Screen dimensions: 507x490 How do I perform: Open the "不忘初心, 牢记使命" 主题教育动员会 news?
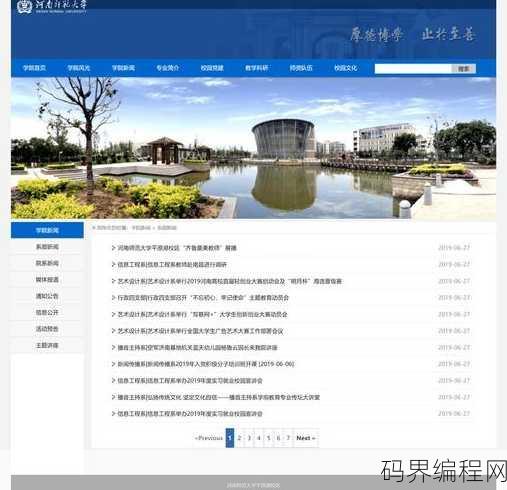(x=203, y=298)
